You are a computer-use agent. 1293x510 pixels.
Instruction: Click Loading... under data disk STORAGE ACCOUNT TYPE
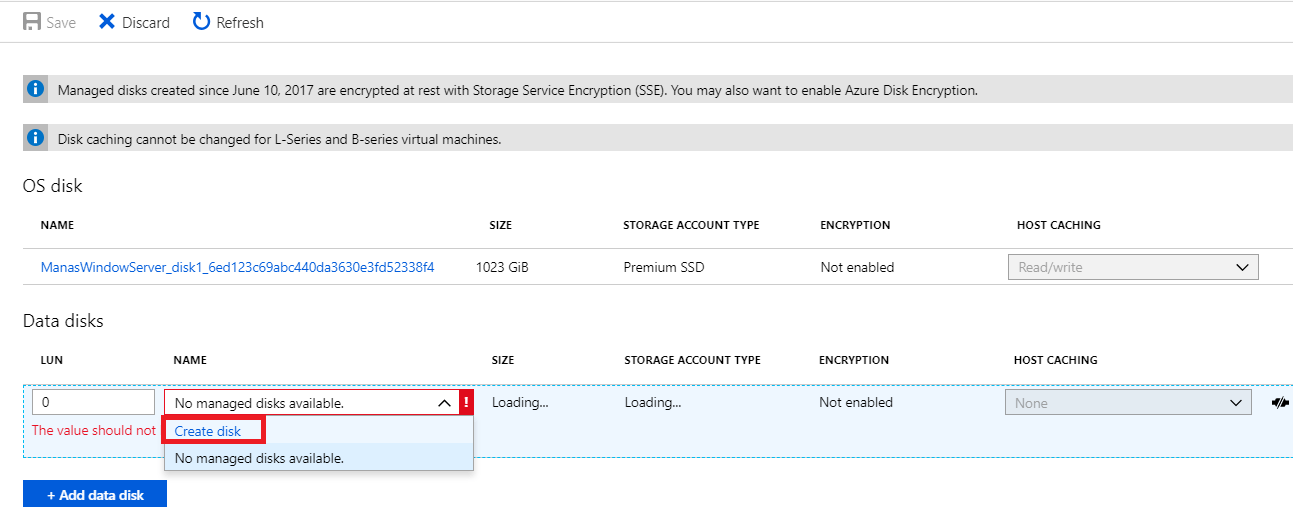(x=653, y=402)
